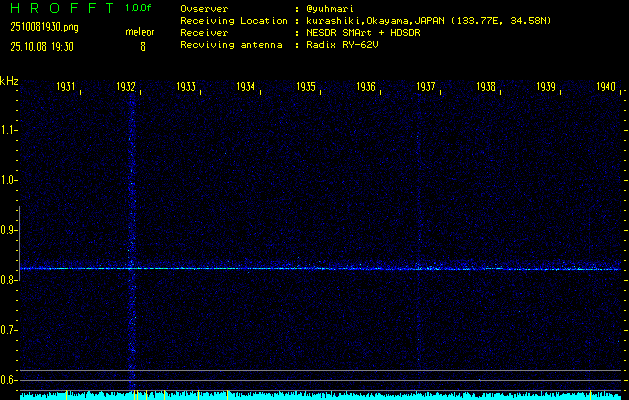Viewport: 629px width, 400px height.
Task: Click the cyan signal level strip at bottom
Action: click(320, 396)
